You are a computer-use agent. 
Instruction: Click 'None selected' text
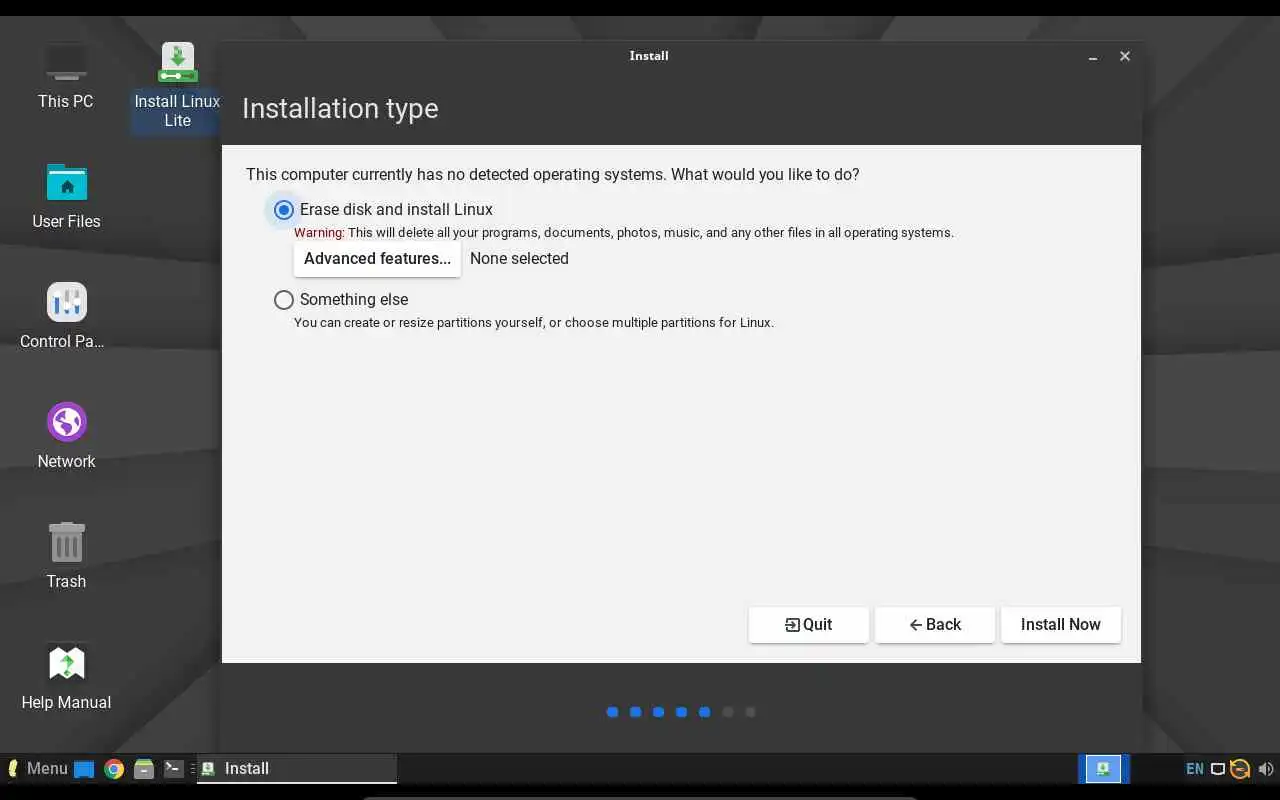519,259
